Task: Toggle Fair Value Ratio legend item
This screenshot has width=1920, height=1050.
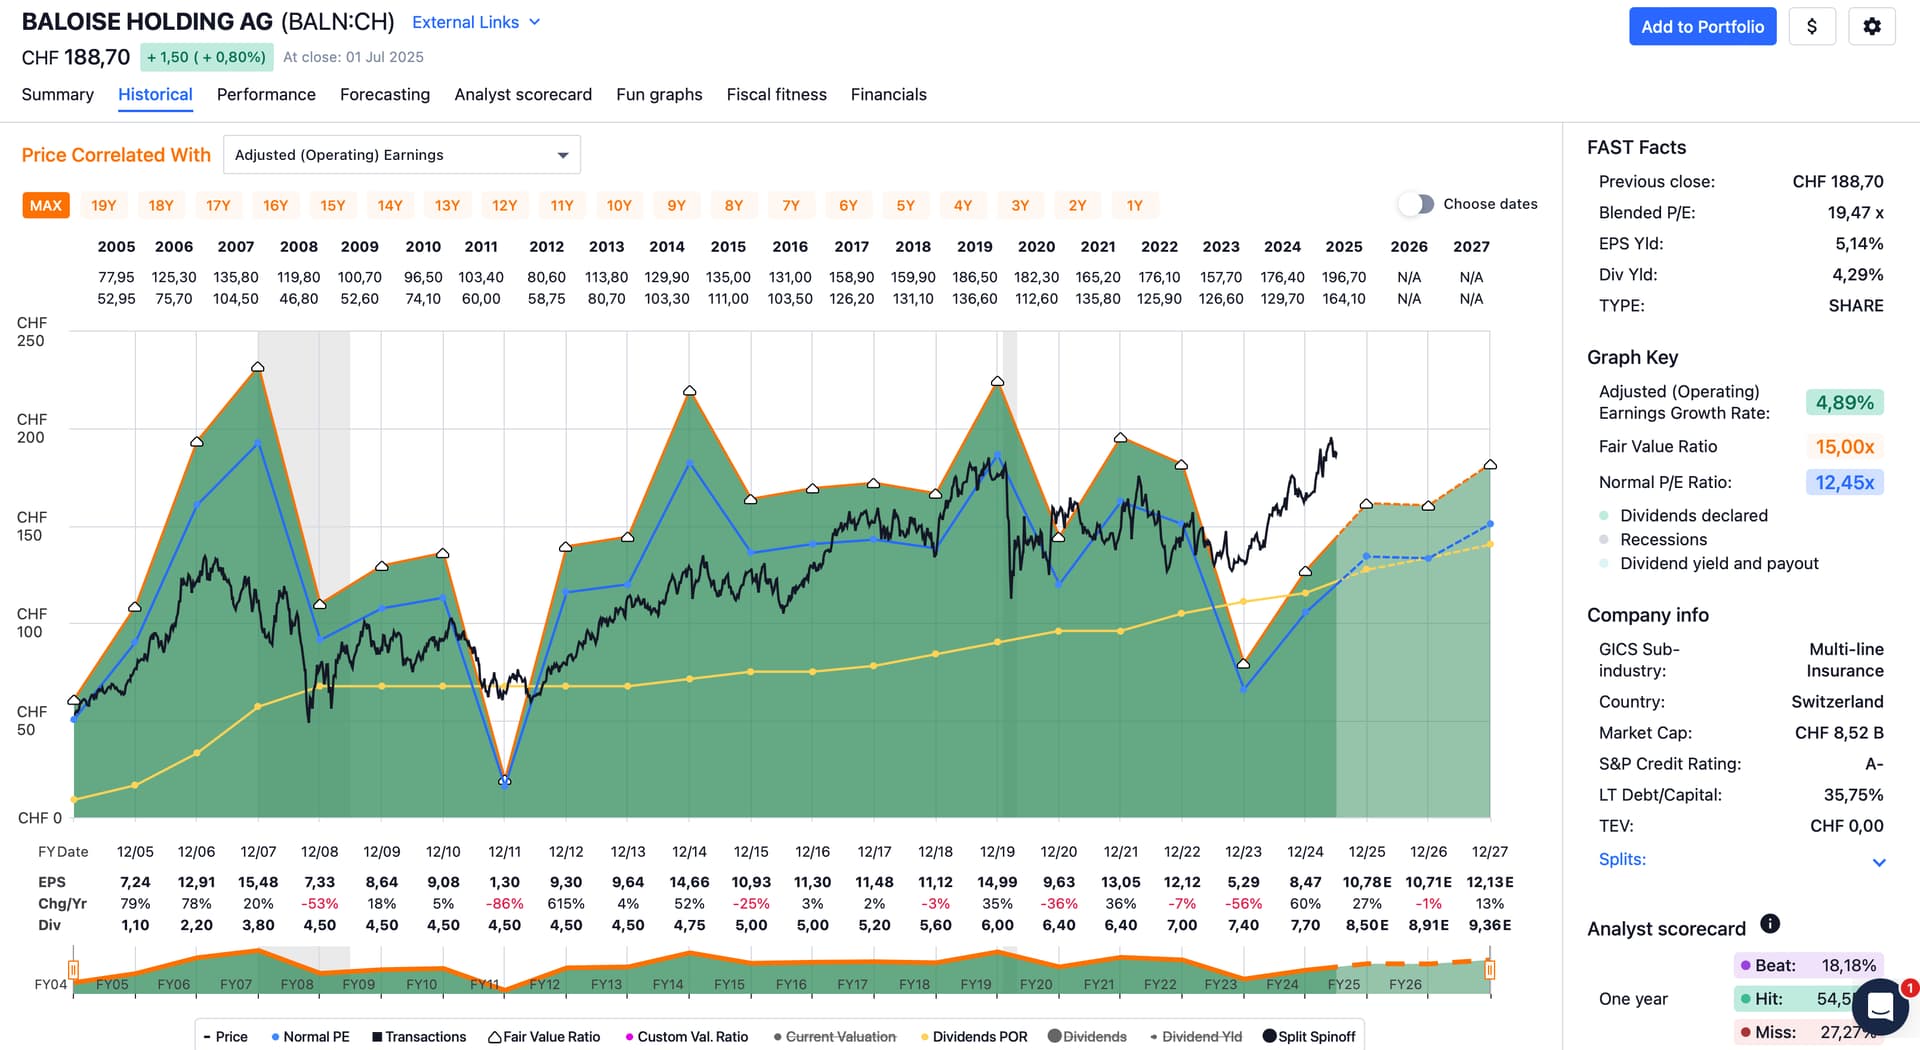Action: [x=544, y=1037]
